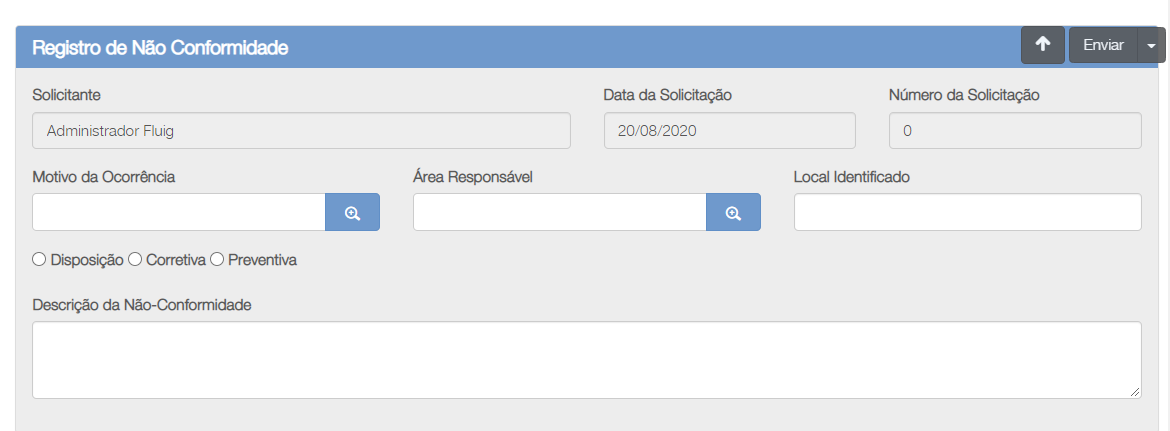Screen dimensions: 1170x431
Task: Open search for Motivo da Ocorrência
Action: [352, 213]
